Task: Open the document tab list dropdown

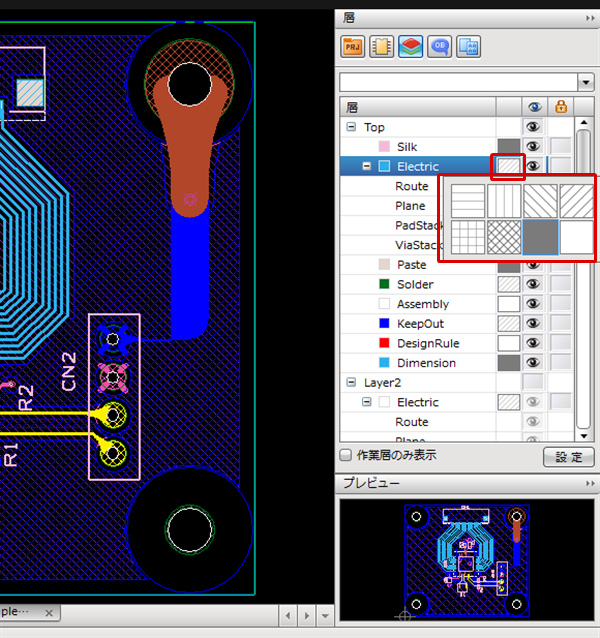Action: click(325, 616)
